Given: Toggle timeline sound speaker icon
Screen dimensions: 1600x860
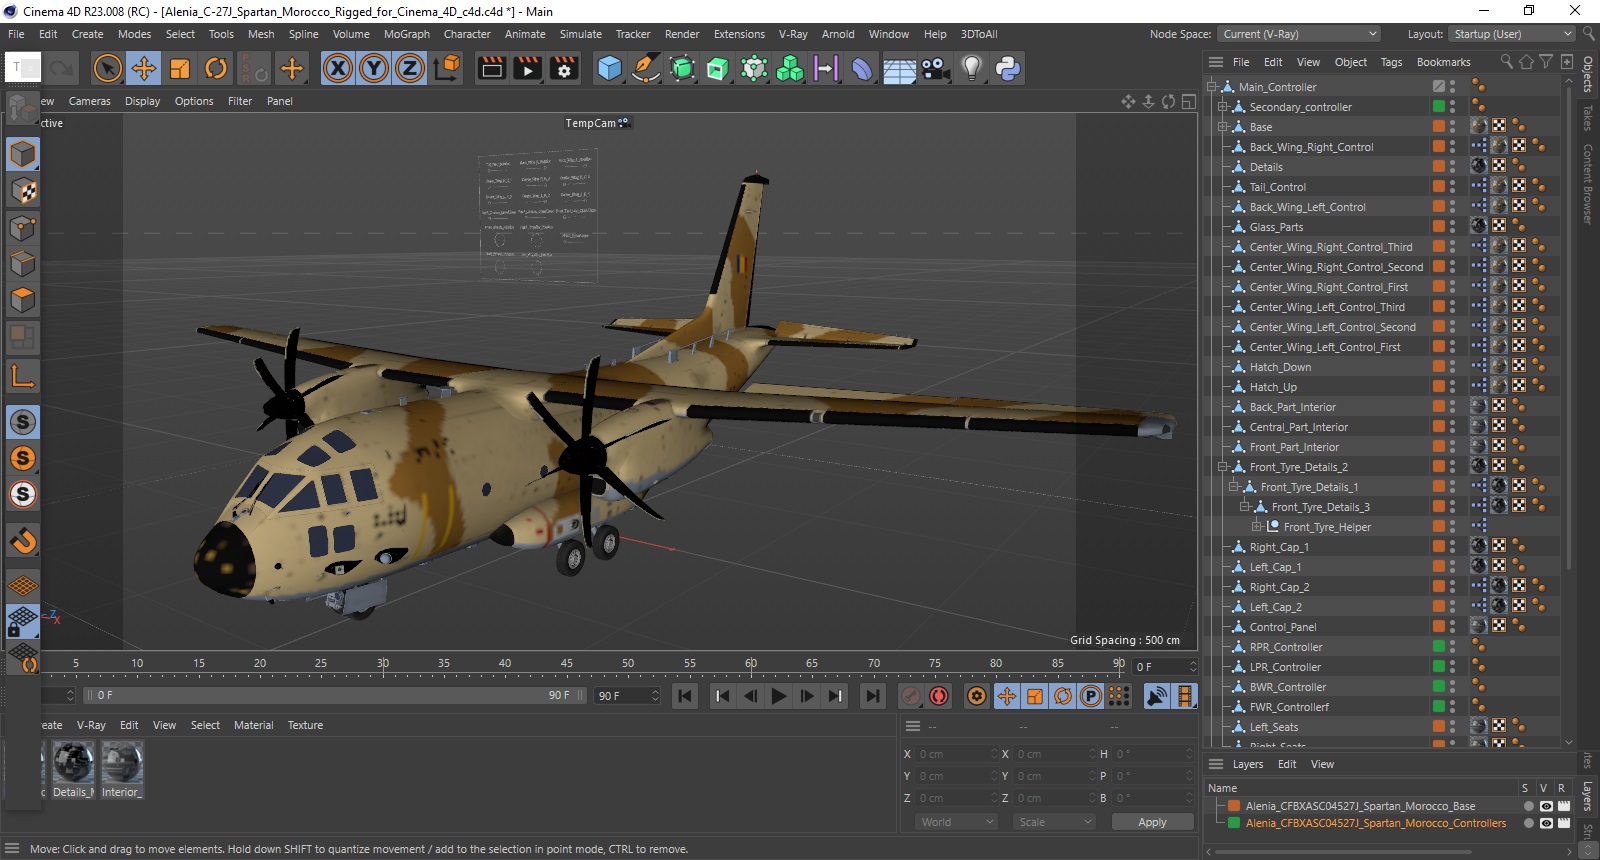Looking at the screenshot, I should click(1157, 696).
